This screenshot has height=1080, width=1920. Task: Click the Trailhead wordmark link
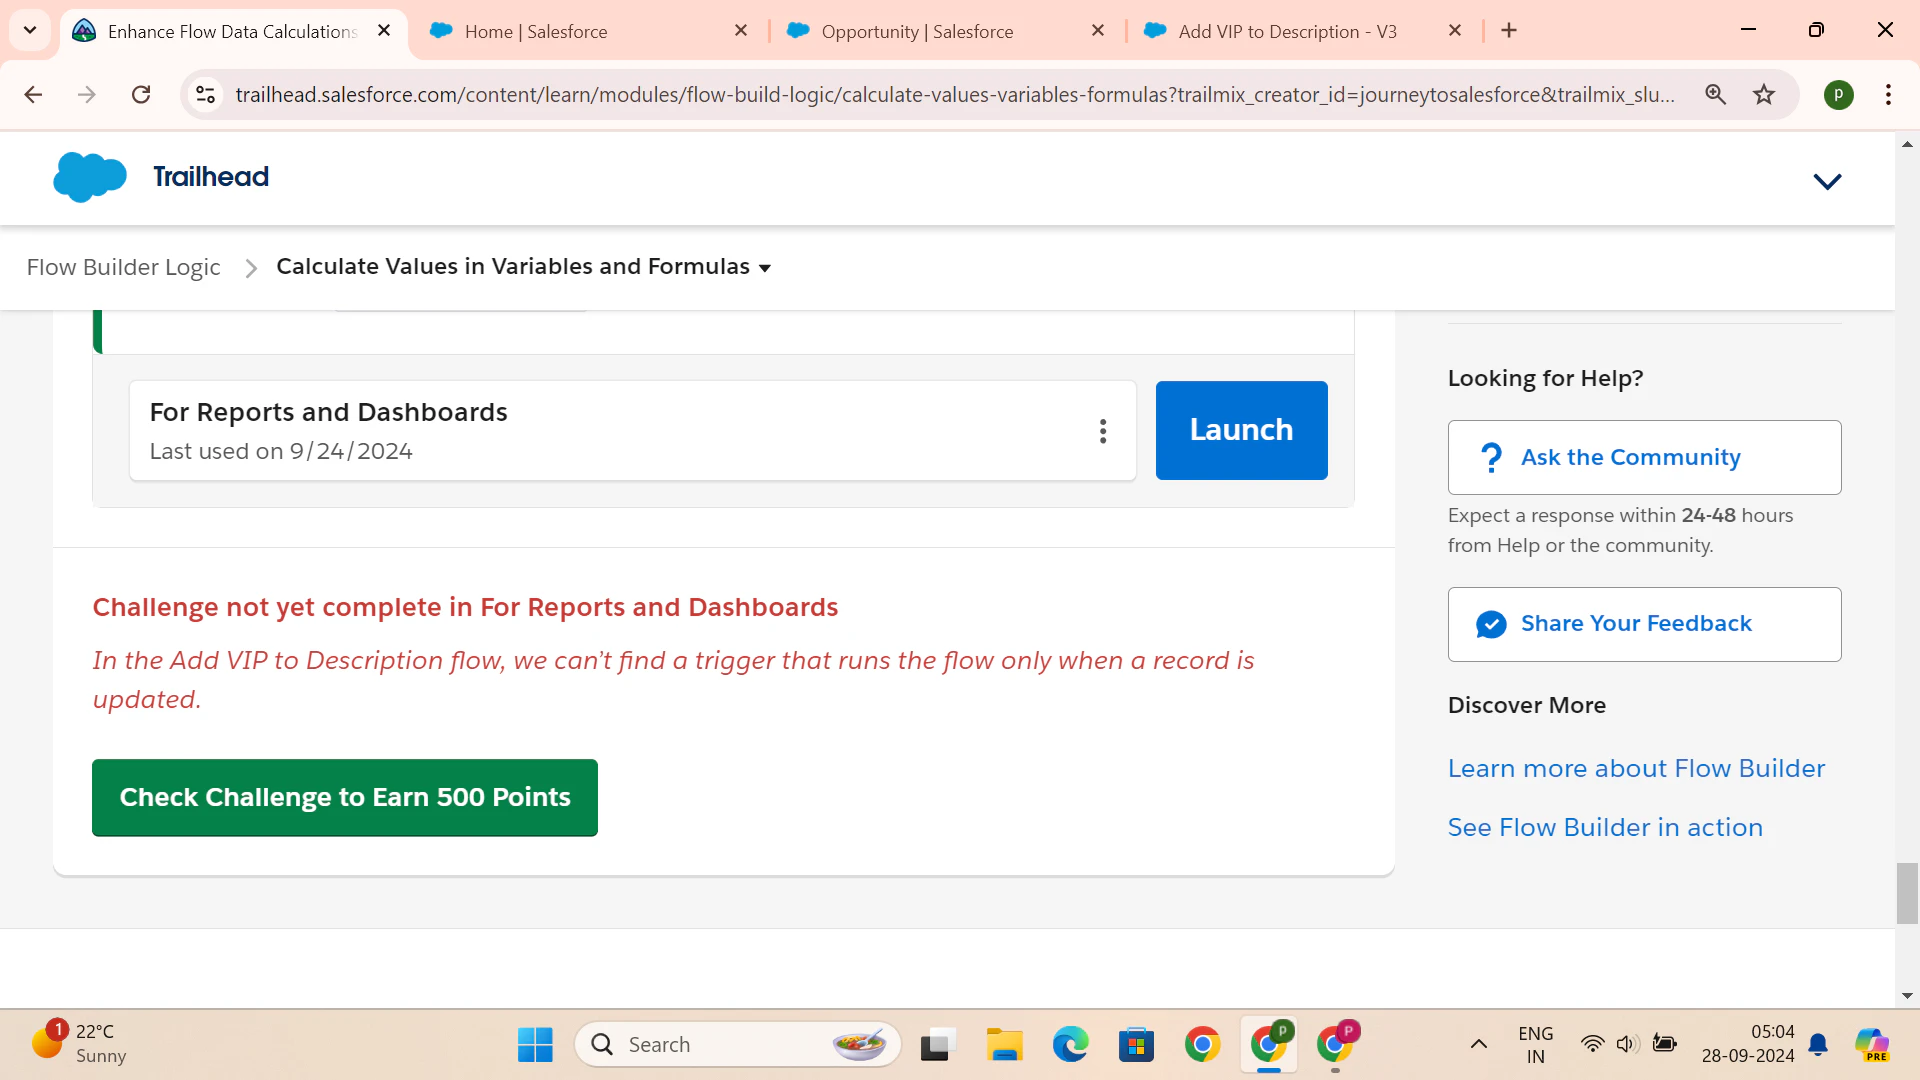click(210, 177)
